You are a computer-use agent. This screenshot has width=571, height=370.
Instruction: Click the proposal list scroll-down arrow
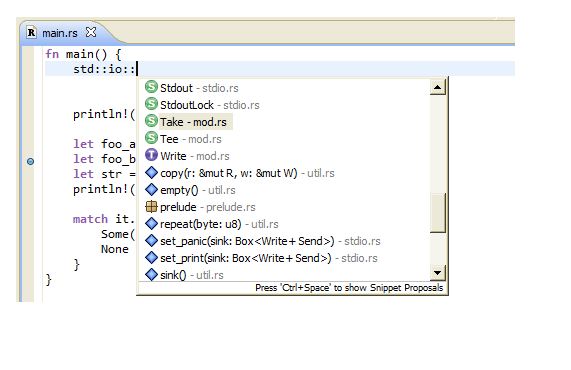[438, 272]
